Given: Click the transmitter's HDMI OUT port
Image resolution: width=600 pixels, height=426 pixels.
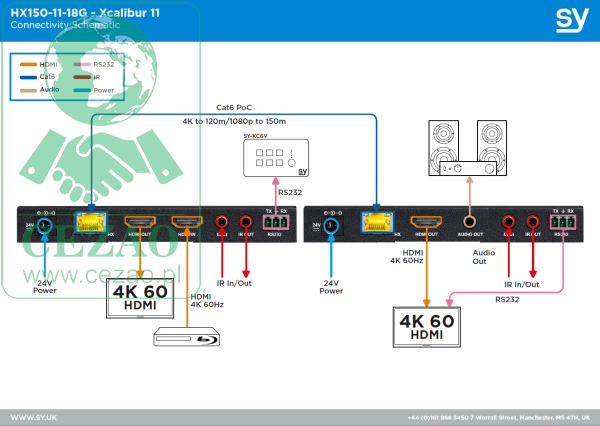Looking at the screenshot, I should [139, 224].
